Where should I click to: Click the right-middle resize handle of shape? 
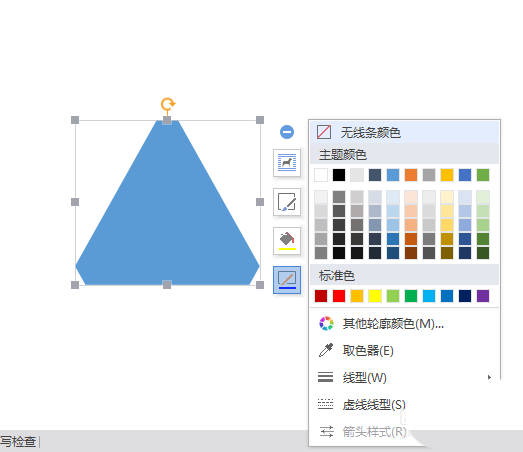pos(260,202)
